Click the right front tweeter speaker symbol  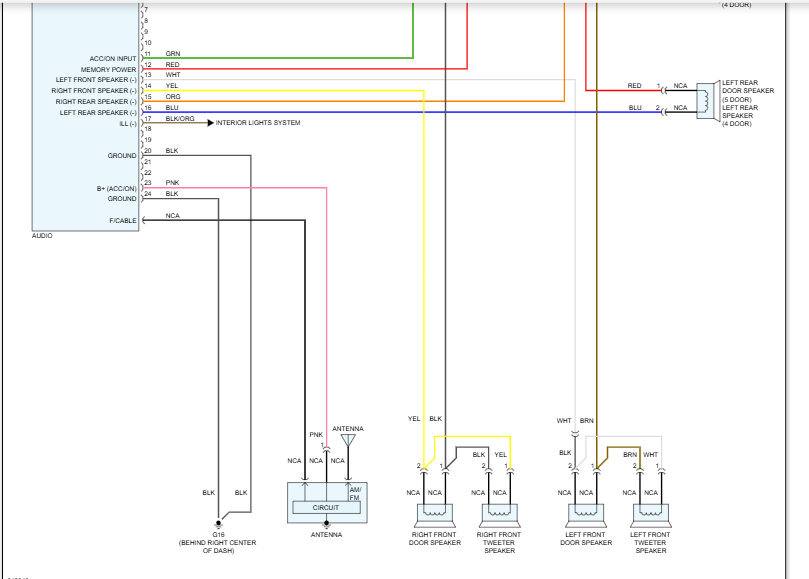(499, 515)
